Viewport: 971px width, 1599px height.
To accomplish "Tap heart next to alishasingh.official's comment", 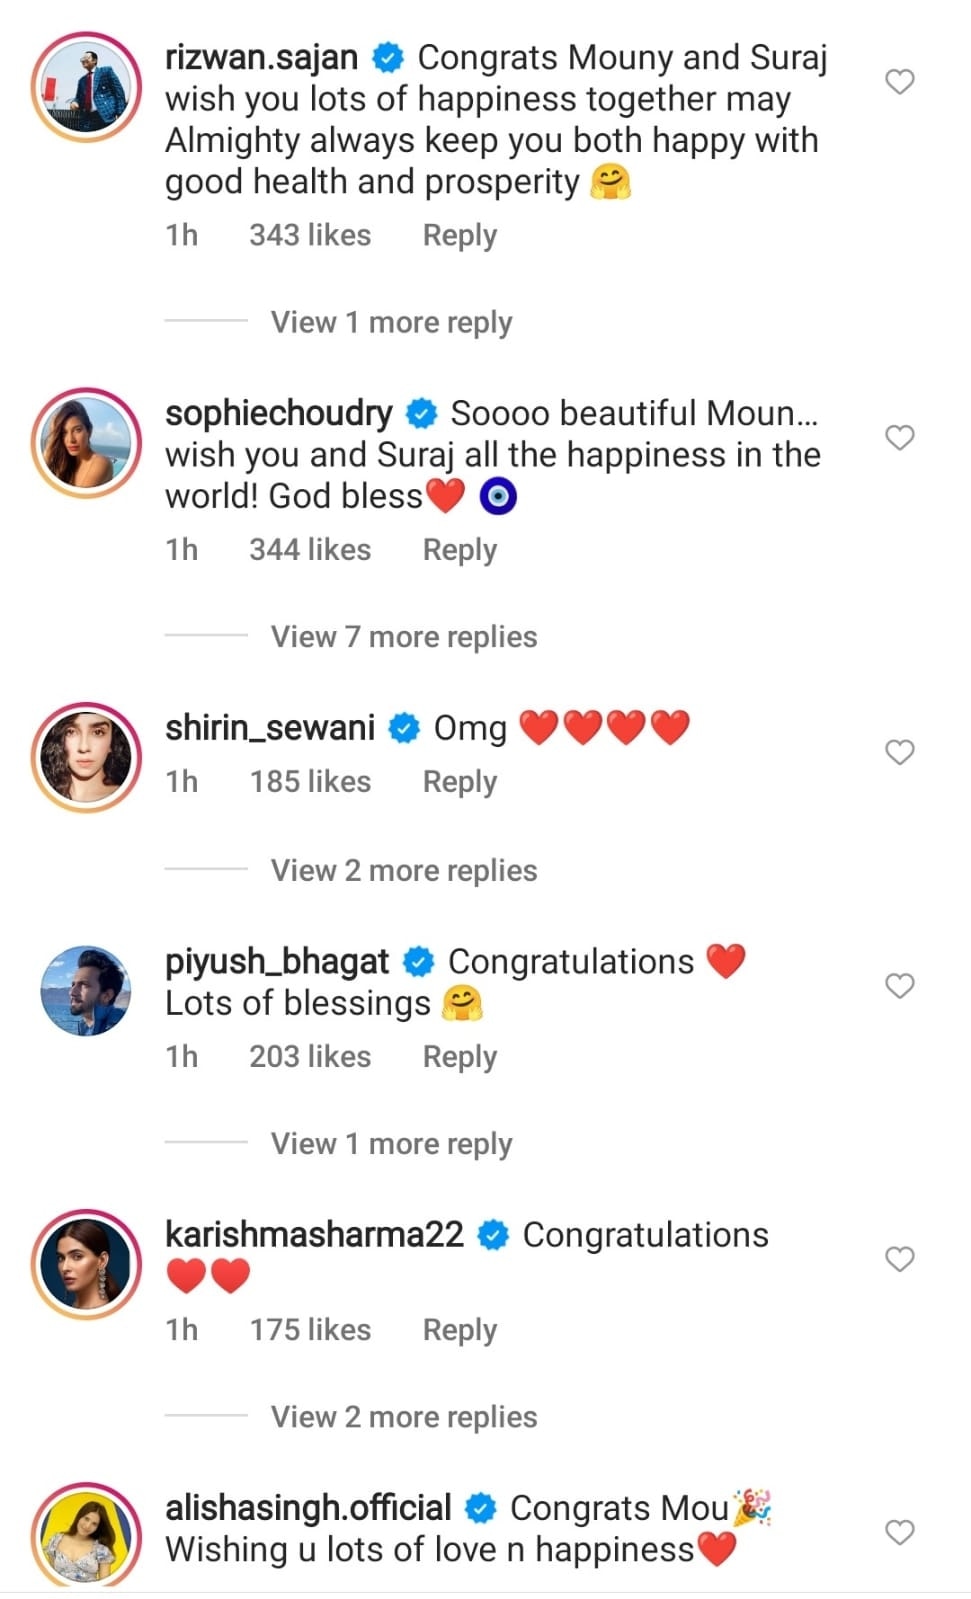I will tap(900, 1532).
